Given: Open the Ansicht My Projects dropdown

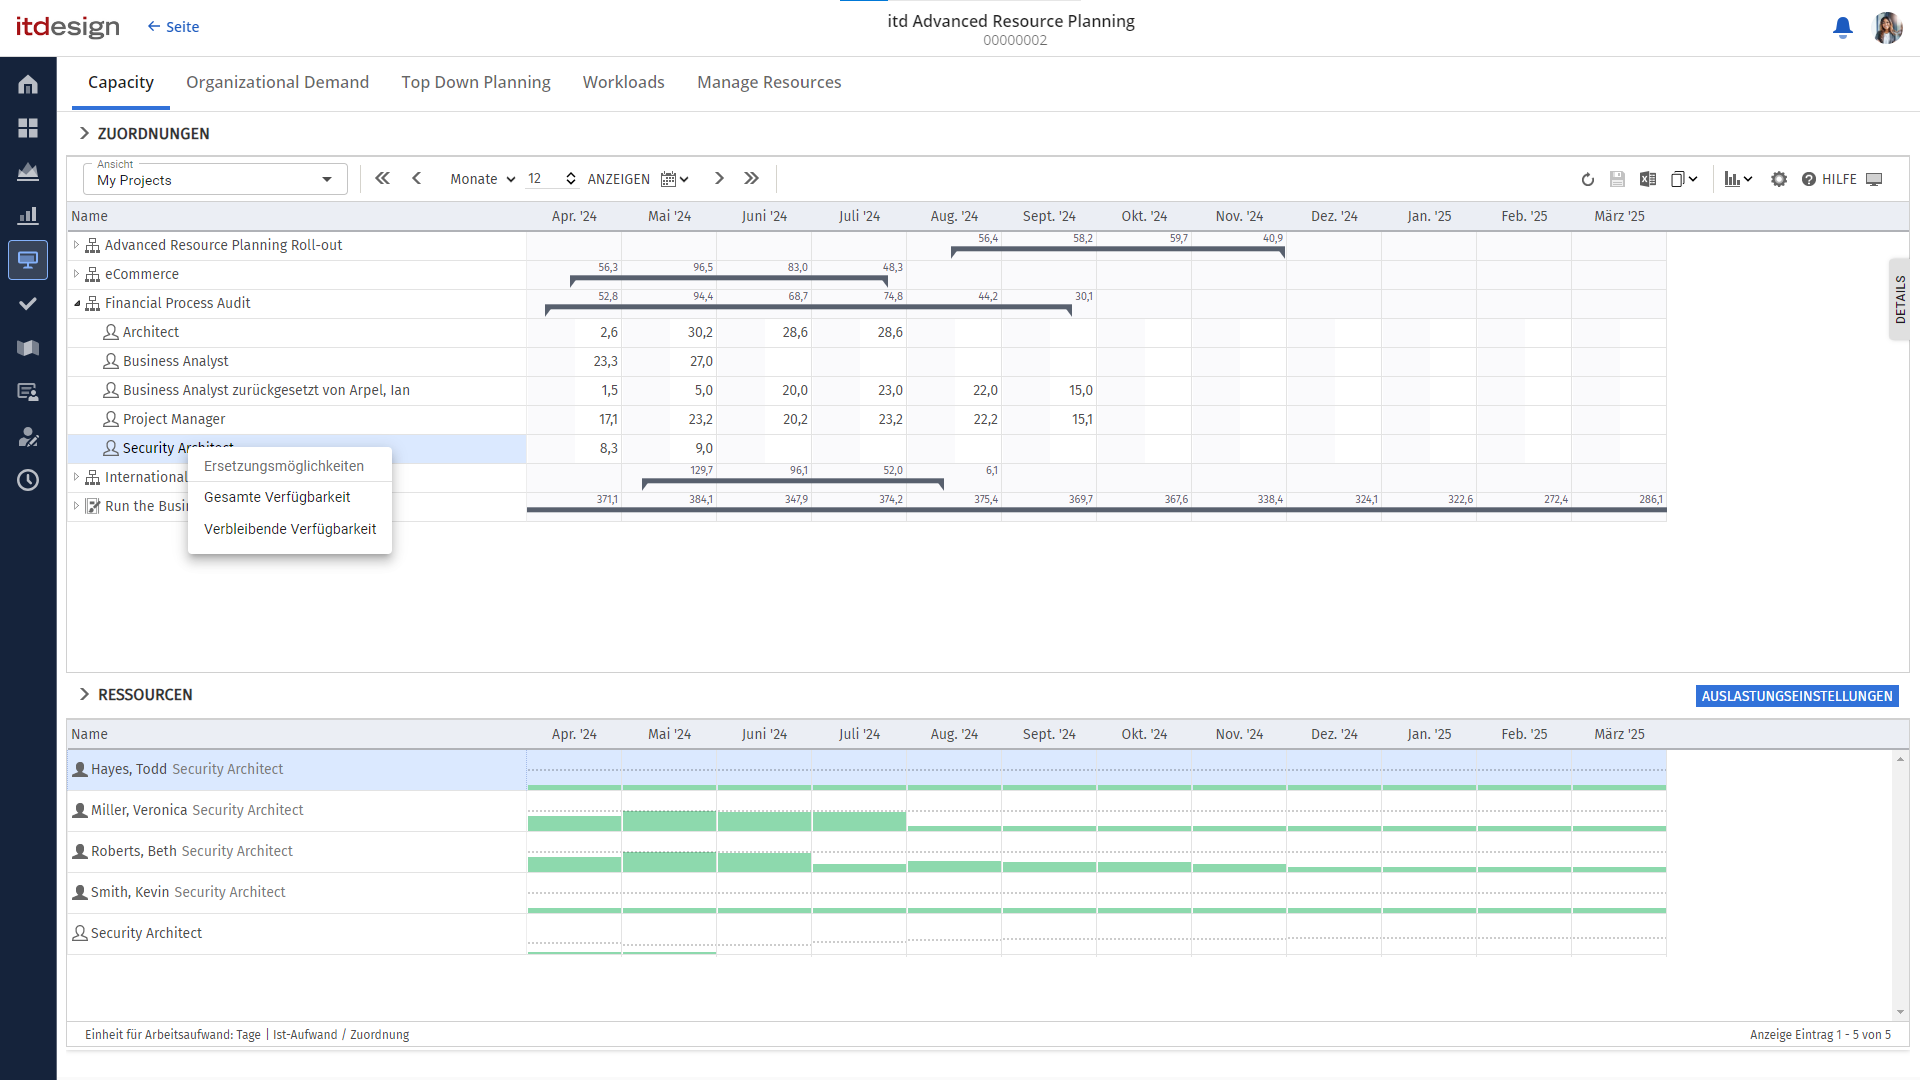Looking at the screenshot, I should [x=215, y=180].
